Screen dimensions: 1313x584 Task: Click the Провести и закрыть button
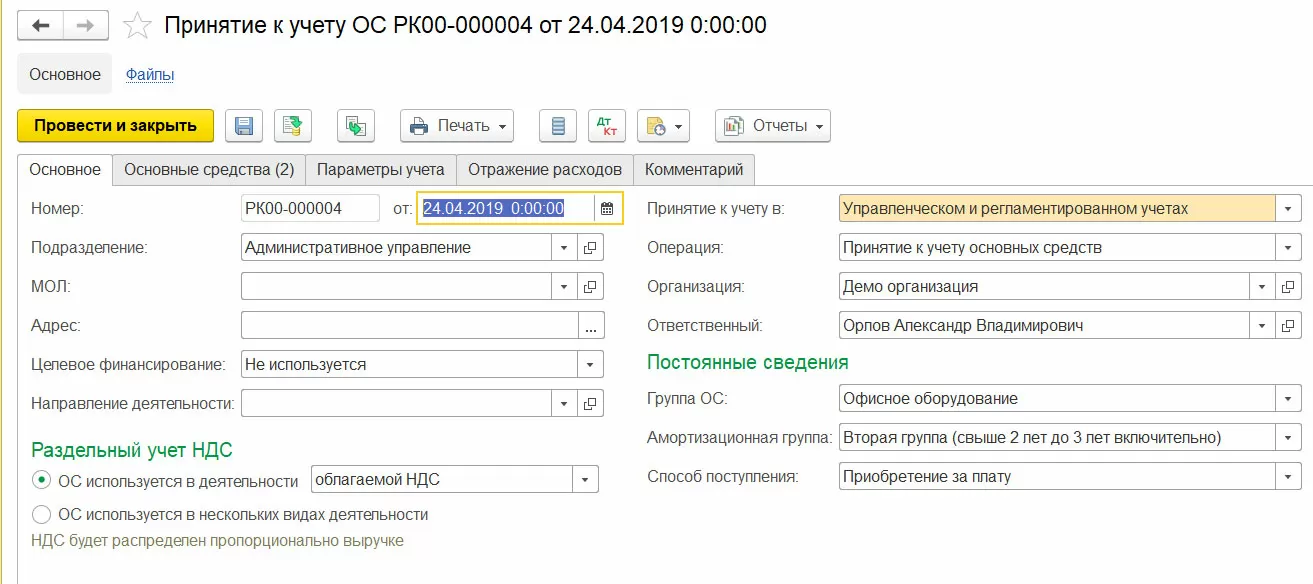(x=115, y=126)
